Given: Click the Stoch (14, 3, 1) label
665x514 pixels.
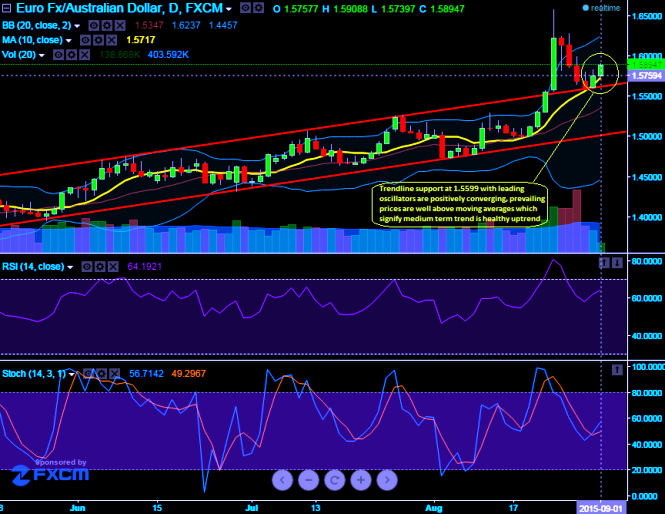Looking at the screenshot, I should click(x=34, y=374).
